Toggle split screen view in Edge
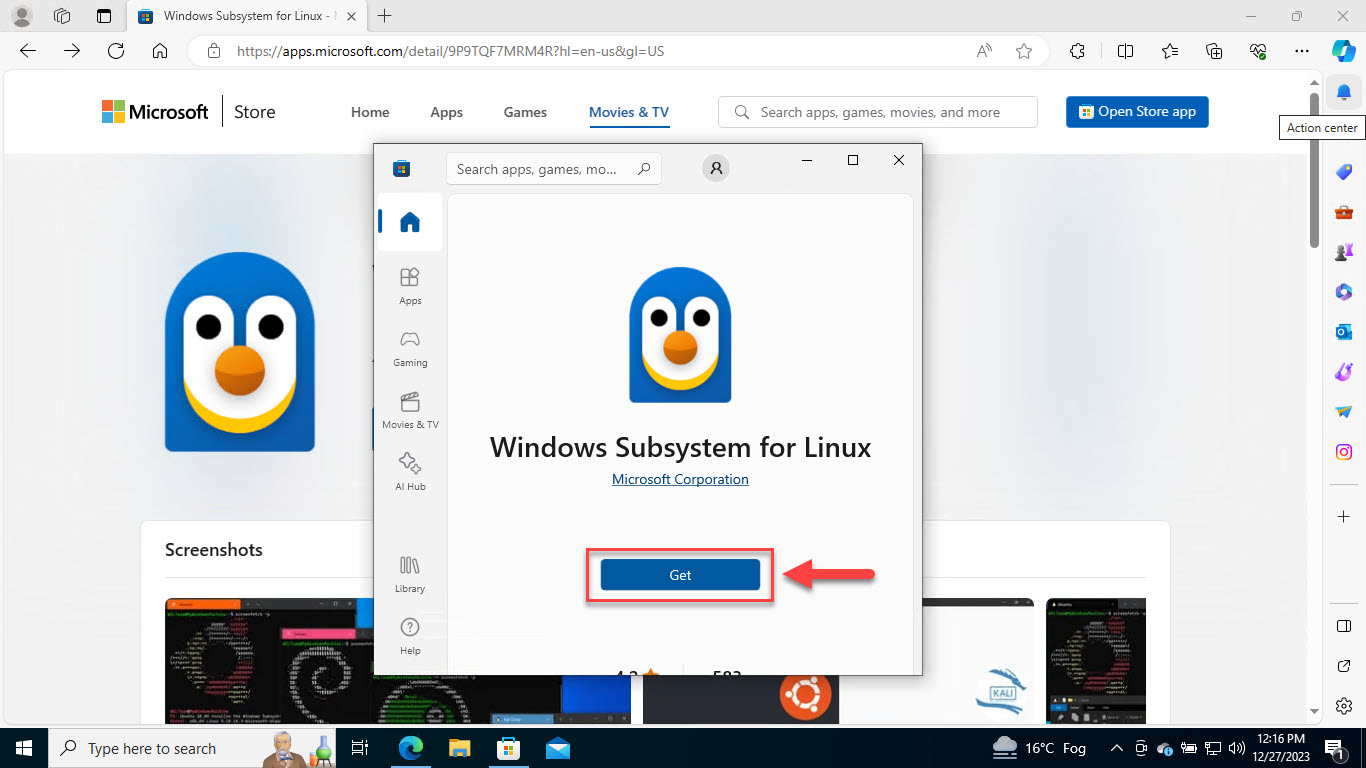1366x768 pixels. click(1124, 51)
